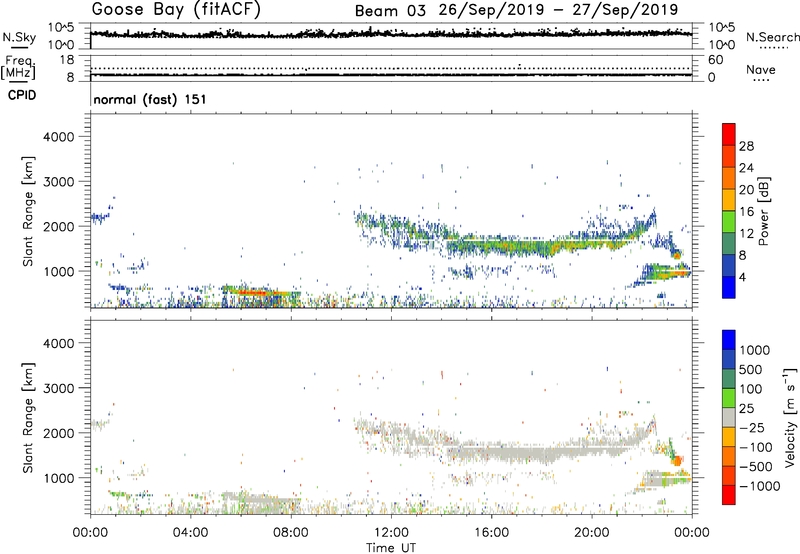Click the 500 label on Velocity colorbar
This screenshot has width=800, height=554.
(751, 369)
